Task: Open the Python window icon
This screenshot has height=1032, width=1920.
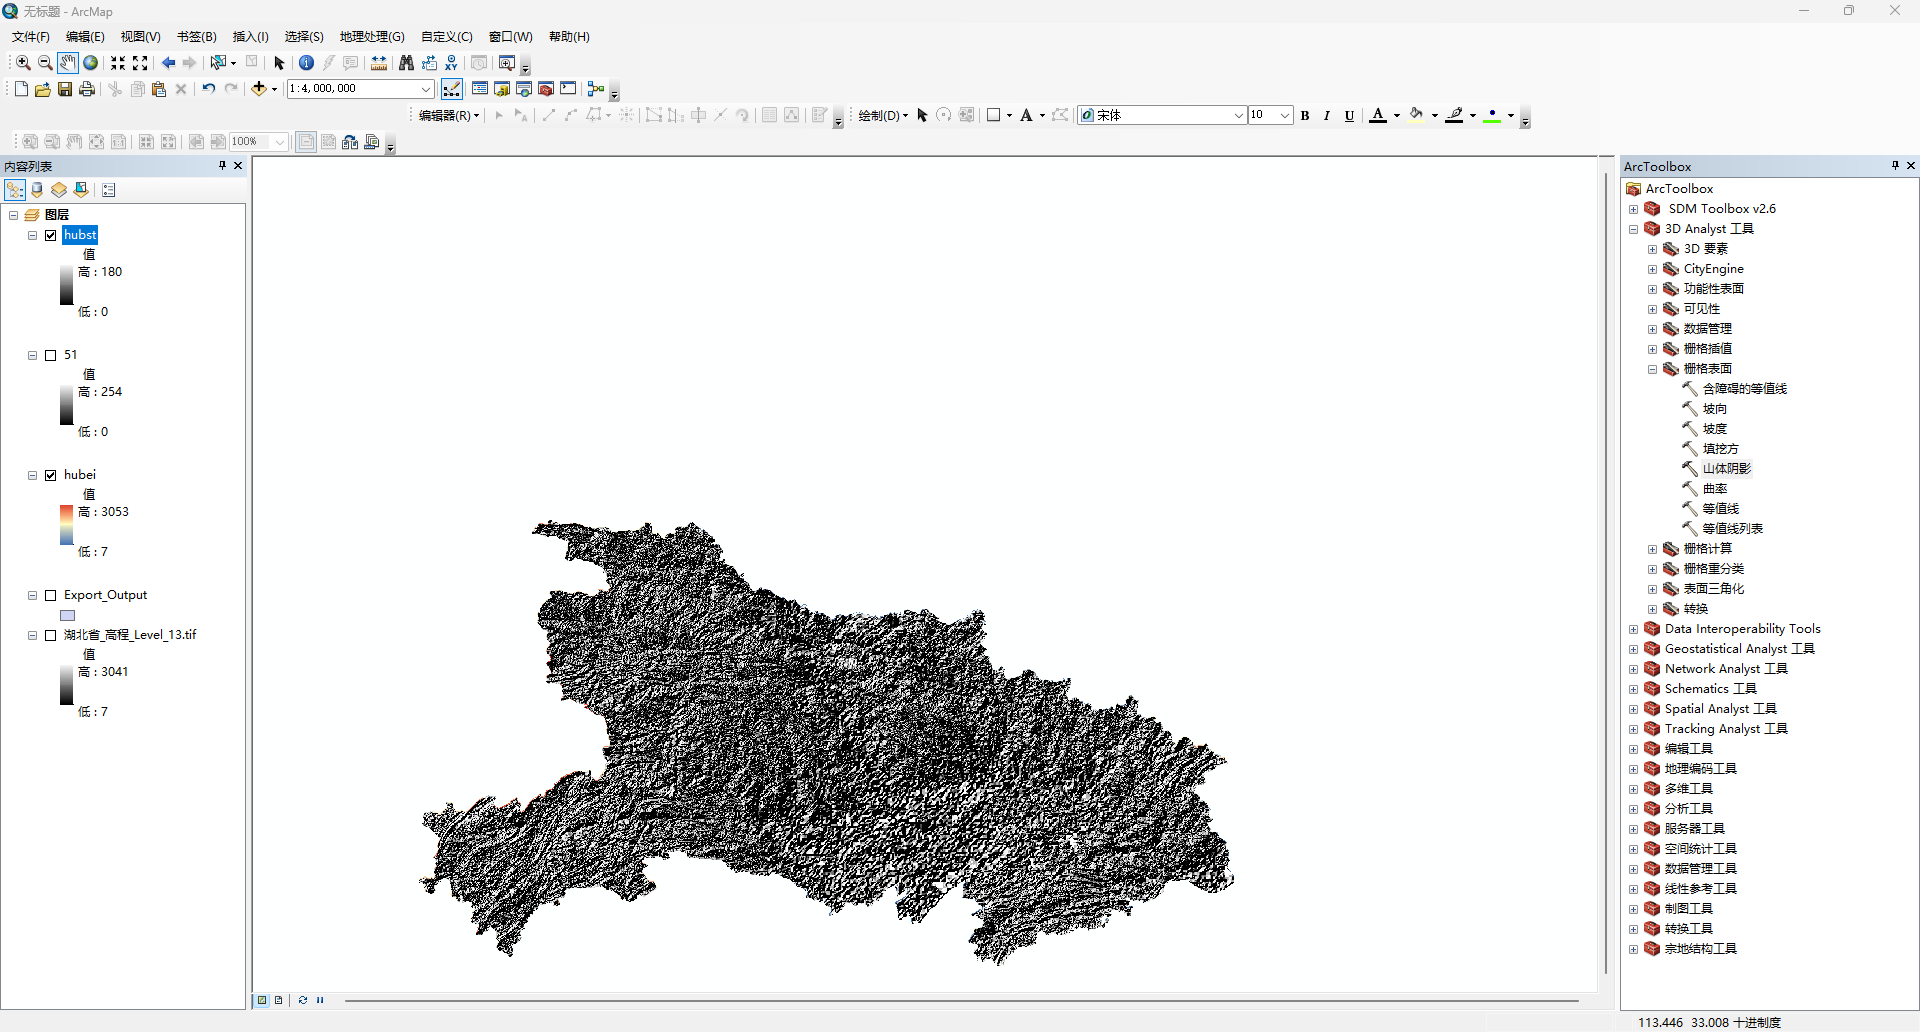Action: 568,89
